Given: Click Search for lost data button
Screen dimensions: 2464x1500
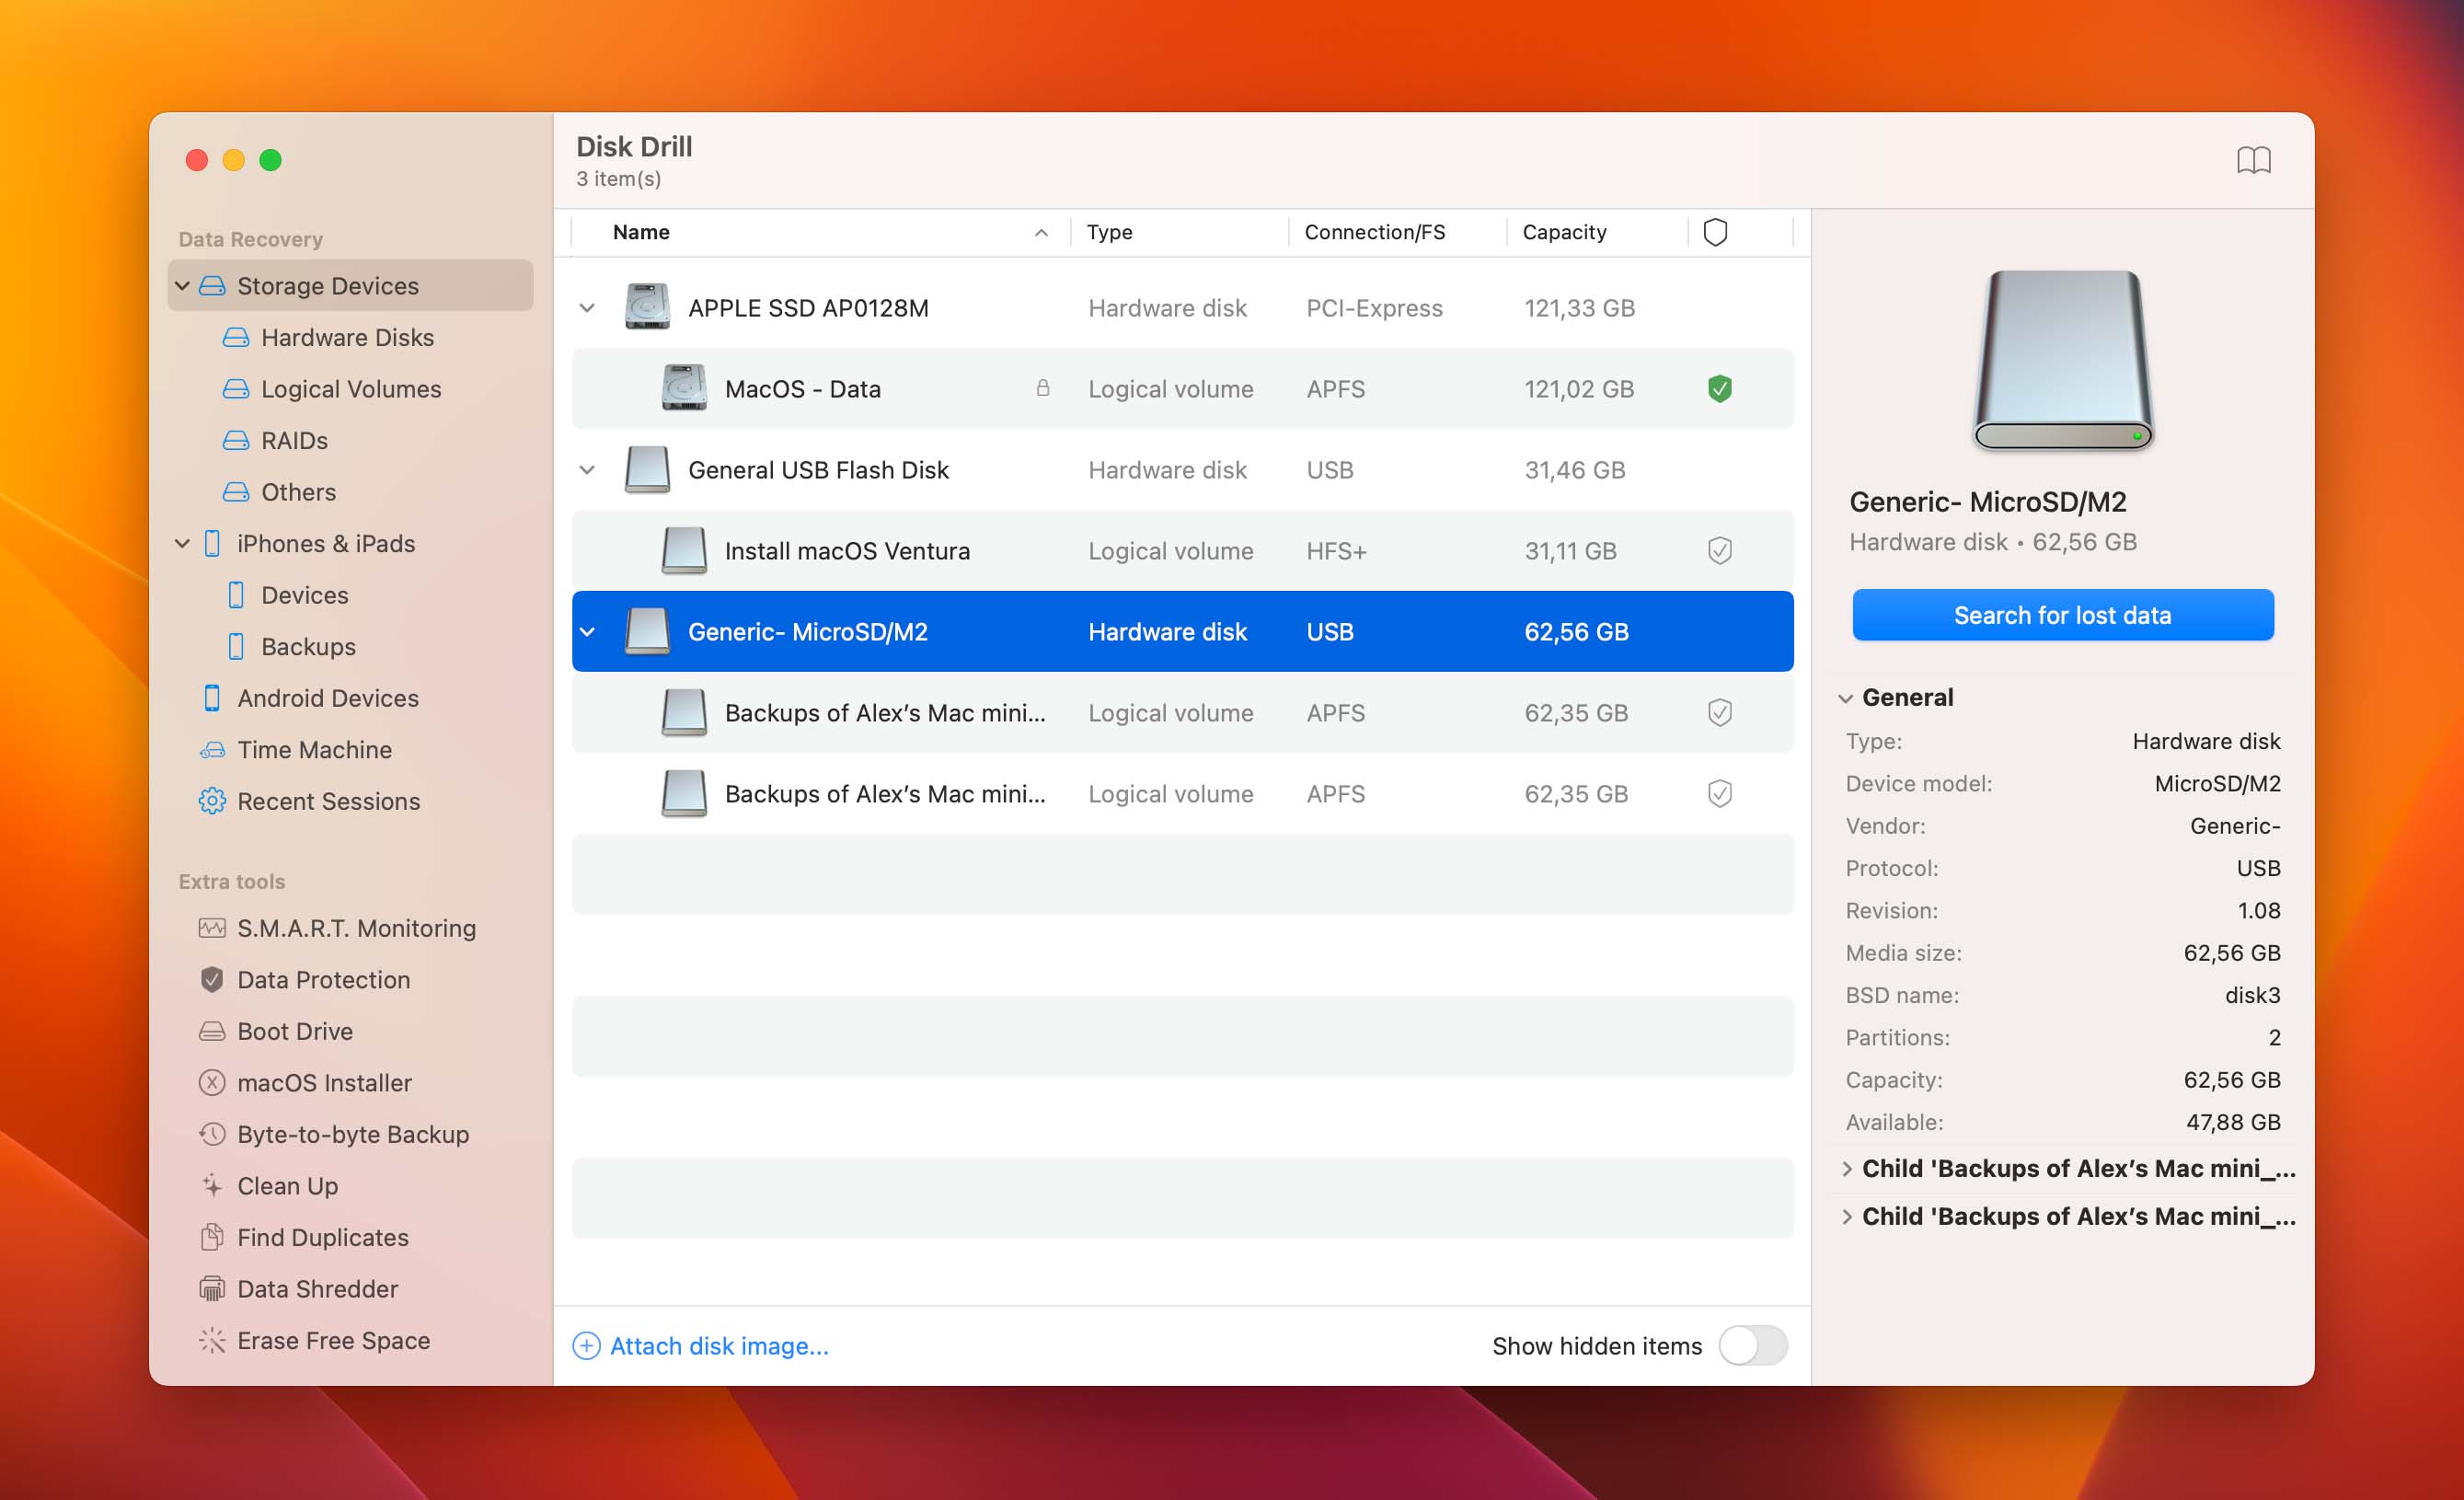Looking at the screenshot, I should 2063,615.
